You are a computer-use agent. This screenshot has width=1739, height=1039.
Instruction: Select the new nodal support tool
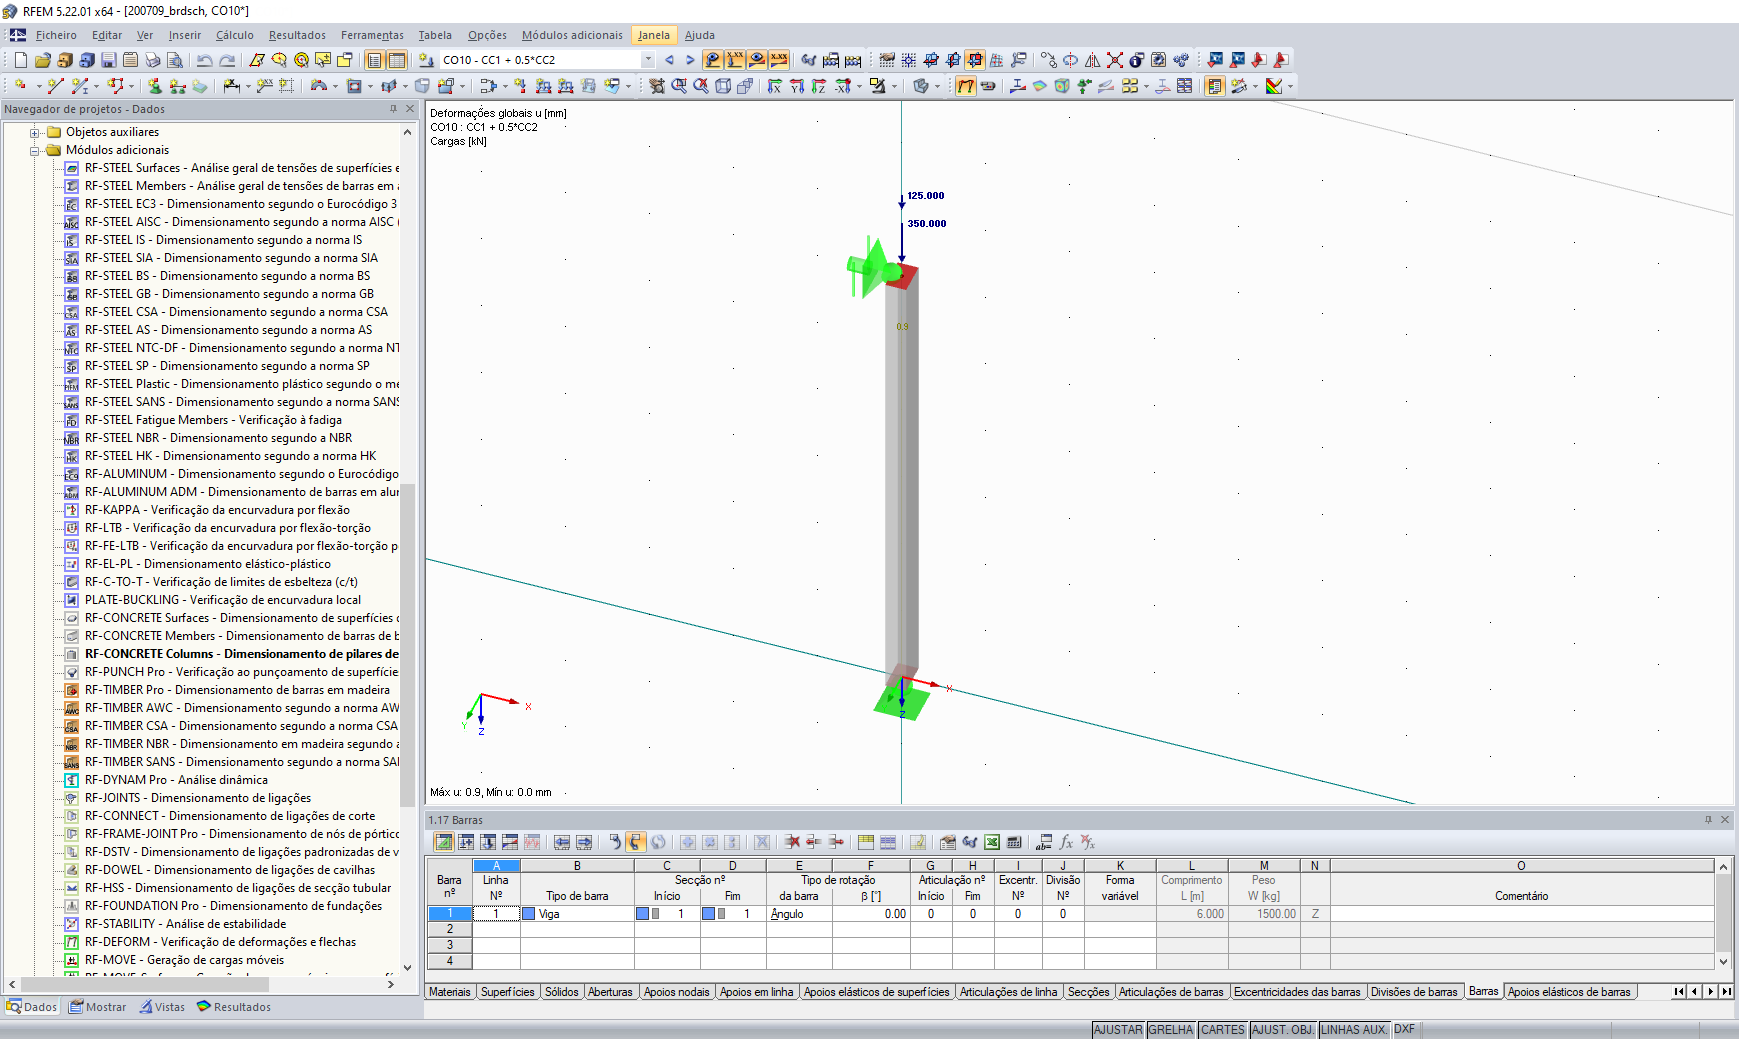[155, 87]
